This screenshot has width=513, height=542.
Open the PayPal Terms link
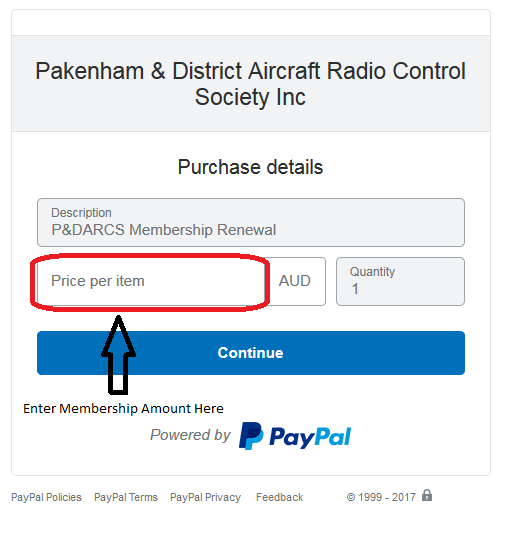tap(126, 497)
